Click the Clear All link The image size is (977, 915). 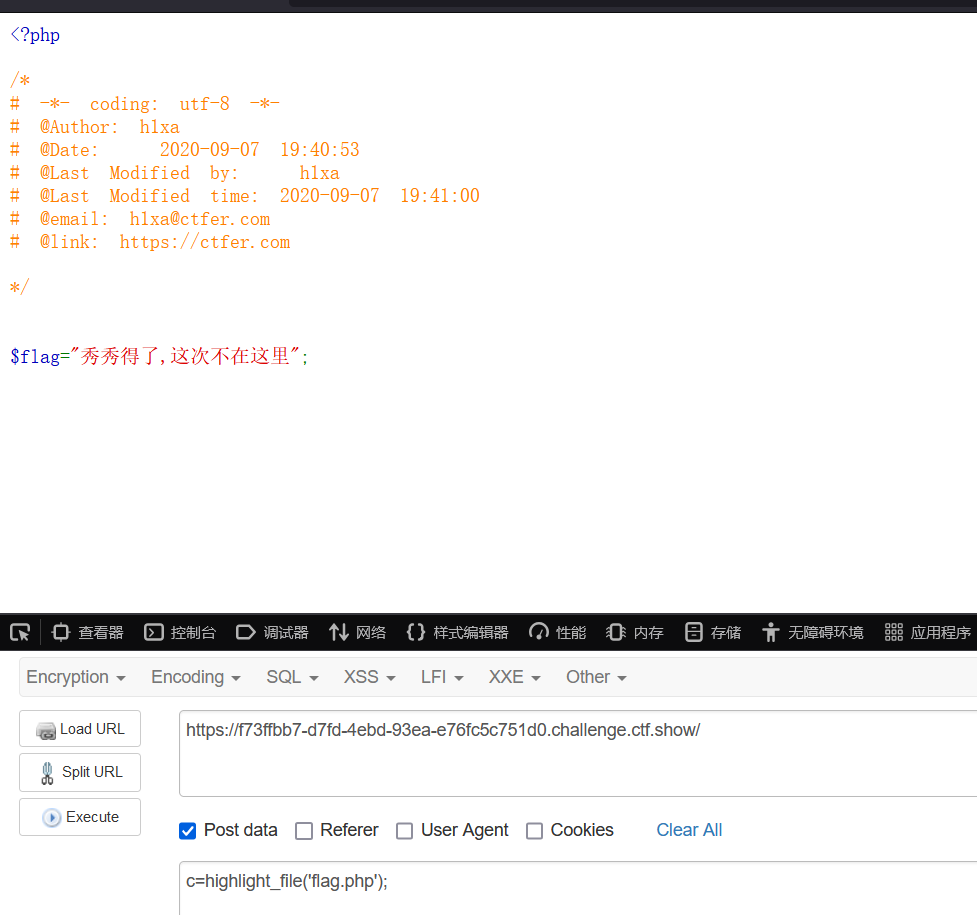click(689, 830)
